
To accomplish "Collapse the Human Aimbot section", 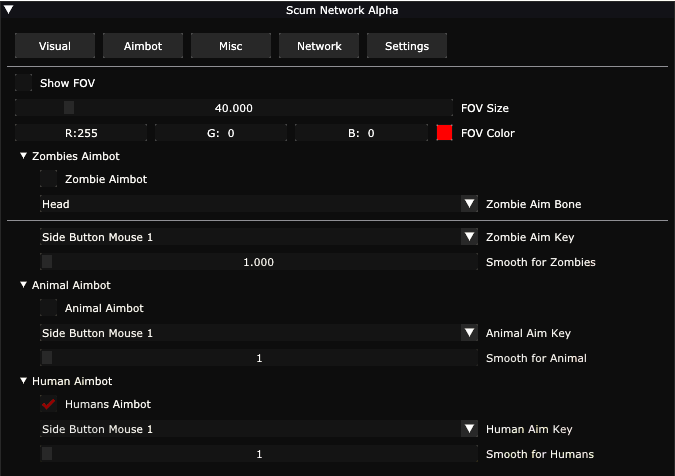I will (x=24, y=381).
